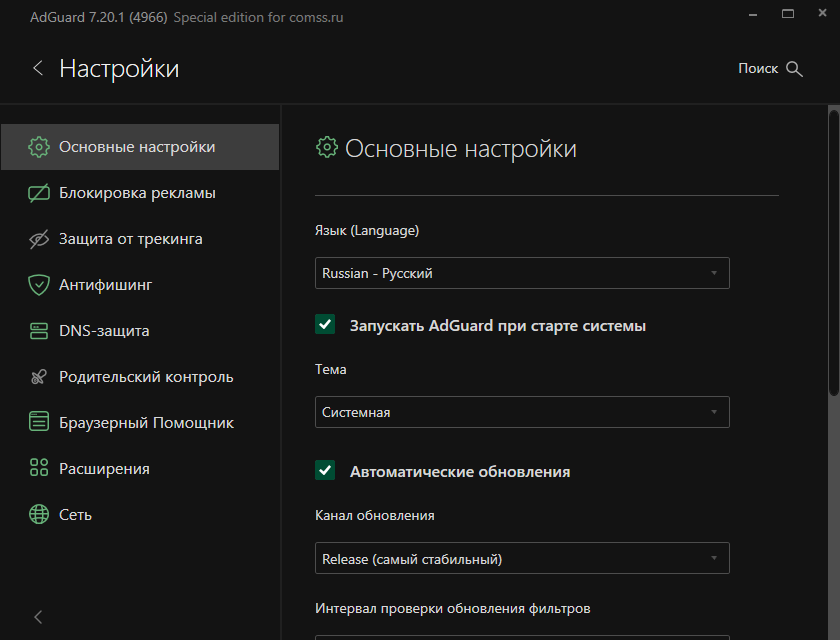Click the globe icon for Сеть
The height and width of the screenshot is (640, 840).
click(39, 515)
